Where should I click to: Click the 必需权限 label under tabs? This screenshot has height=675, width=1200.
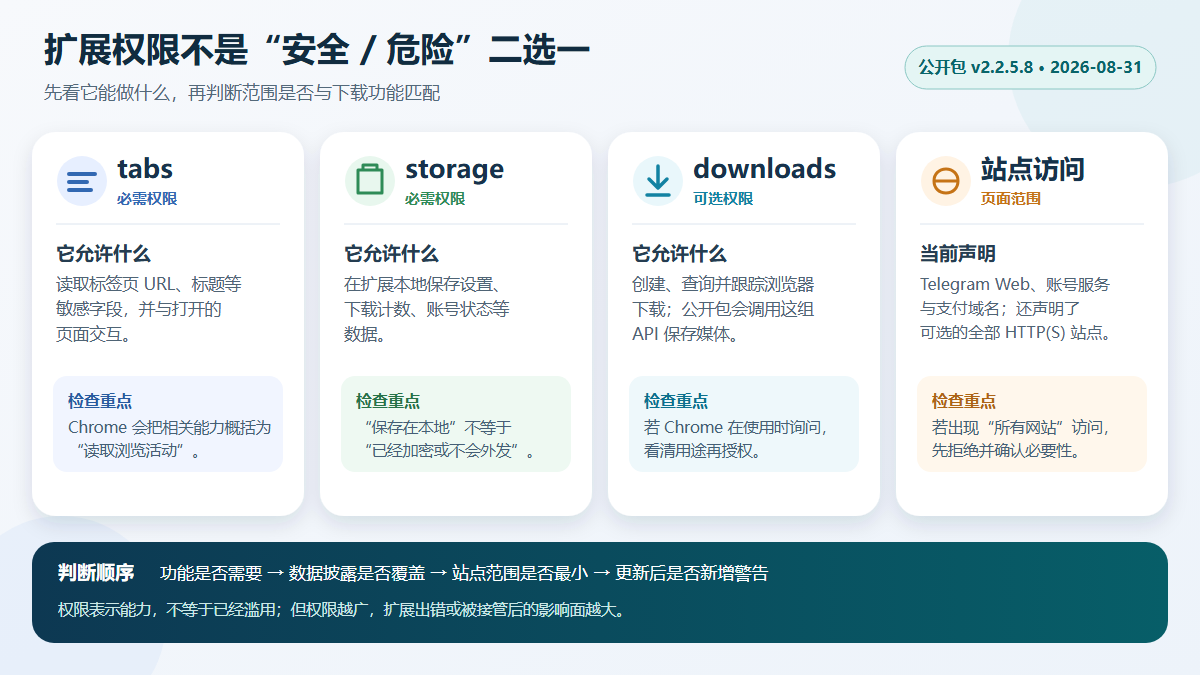point(147,199)
